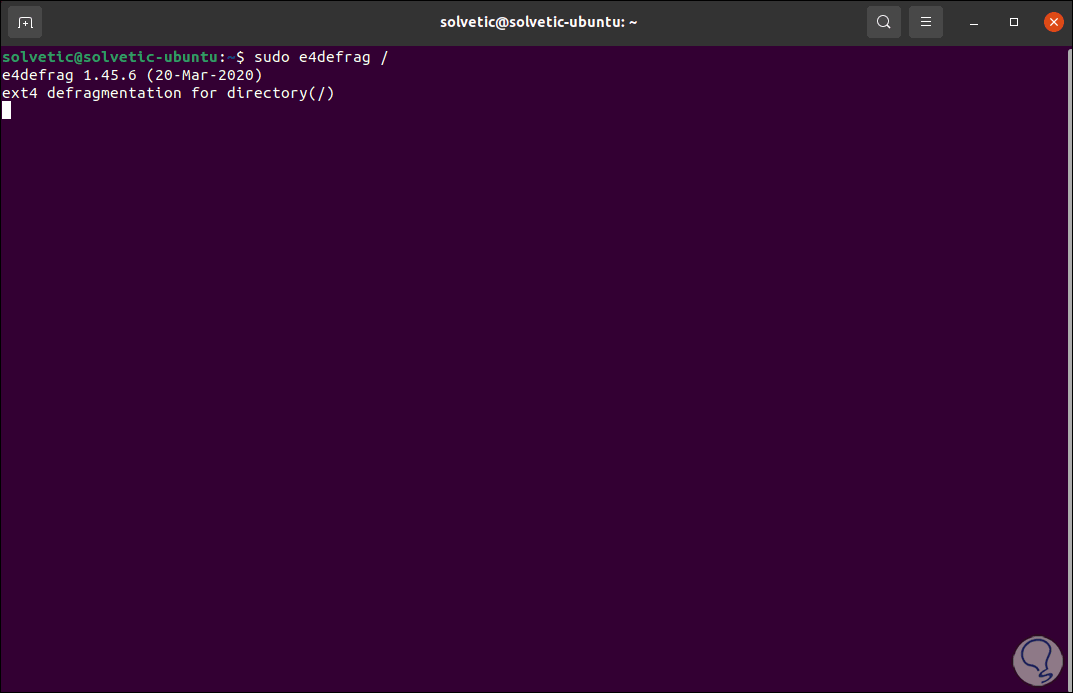The width and height of the screenshot is (1073, 693).
Task: Close the terminal window
Action: coord(1053,23)
